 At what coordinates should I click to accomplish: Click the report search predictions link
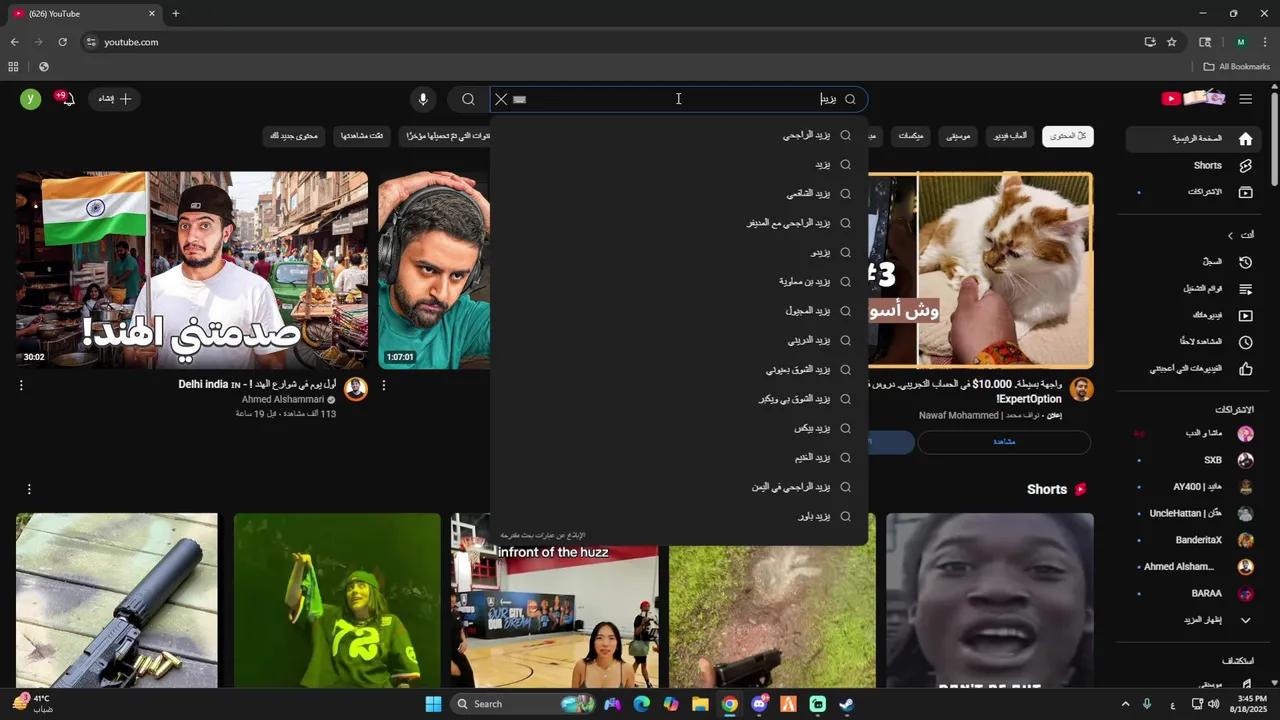pyautogui.click(x=542, y=536)
